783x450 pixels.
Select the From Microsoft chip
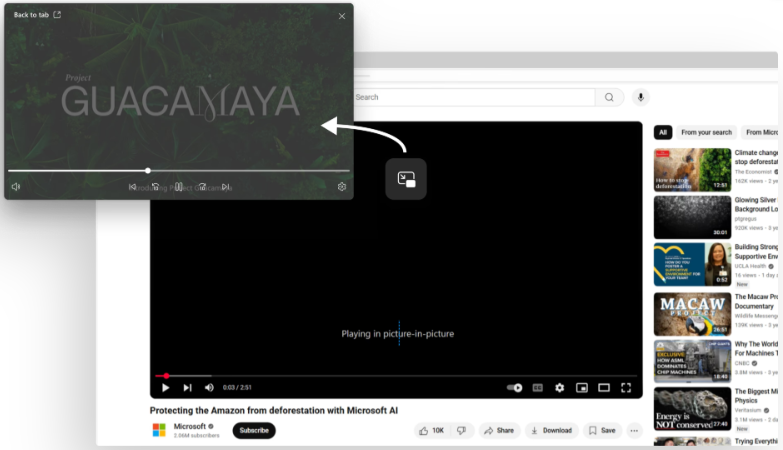click(761, 132)
